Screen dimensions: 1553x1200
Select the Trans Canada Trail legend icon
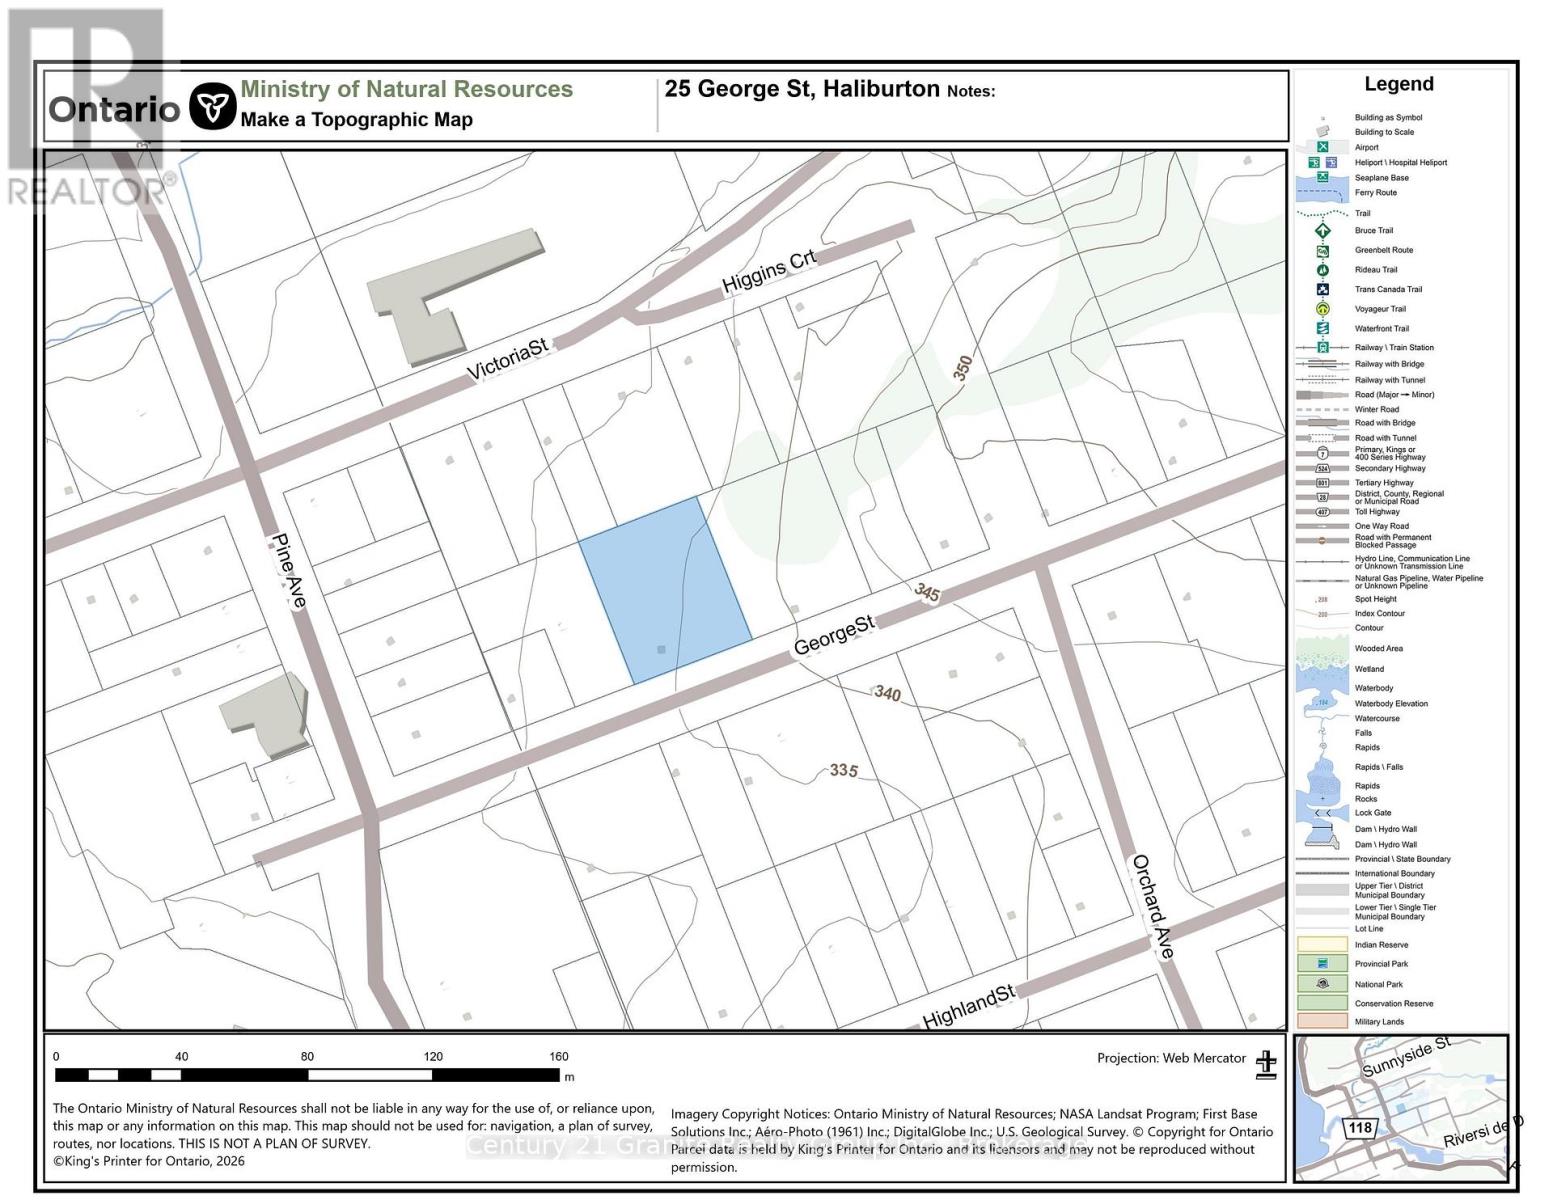(x=1322, y=289)
